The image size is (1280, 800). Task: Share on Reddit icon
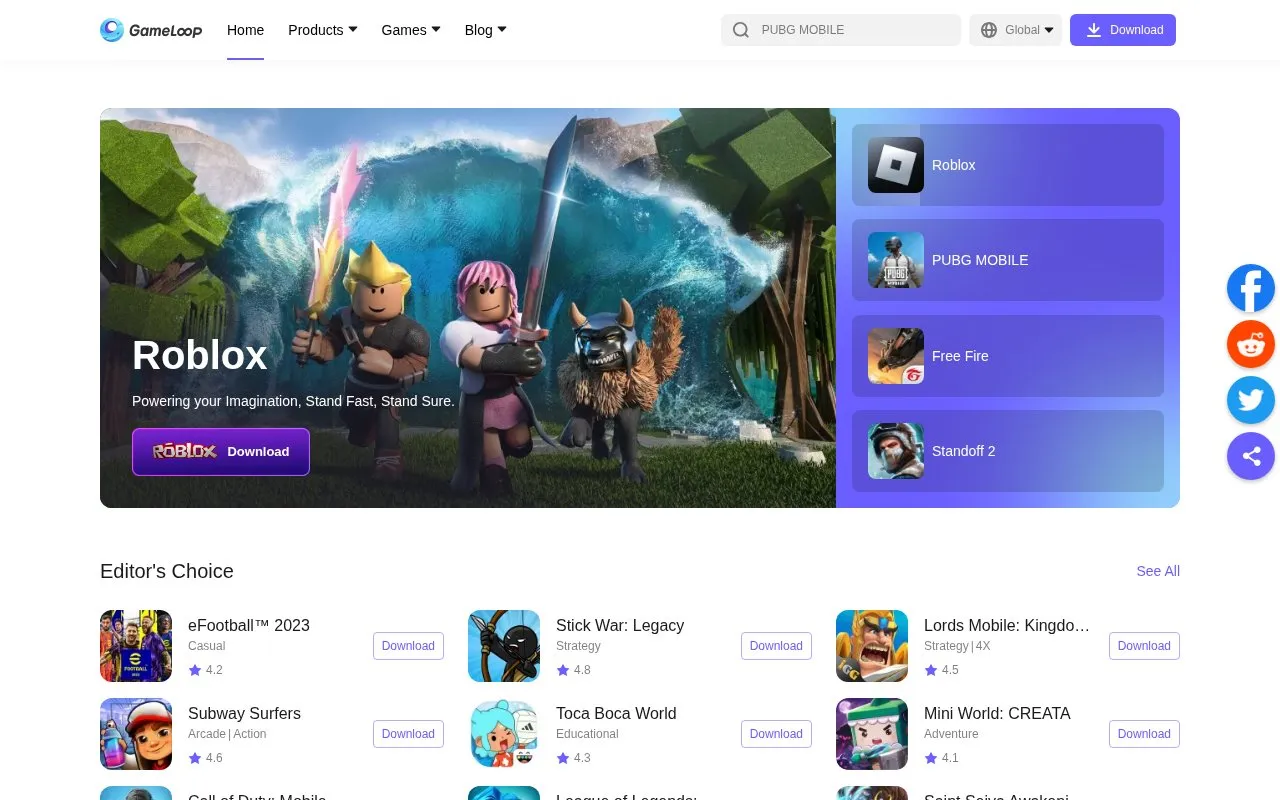1251,345
